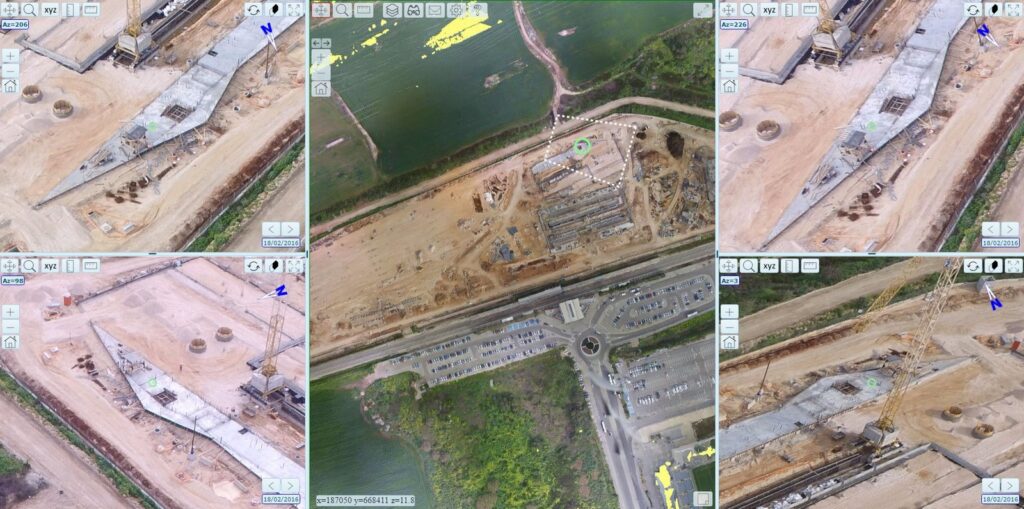Open the layers stack tool in center map

(x=391, y=10)
